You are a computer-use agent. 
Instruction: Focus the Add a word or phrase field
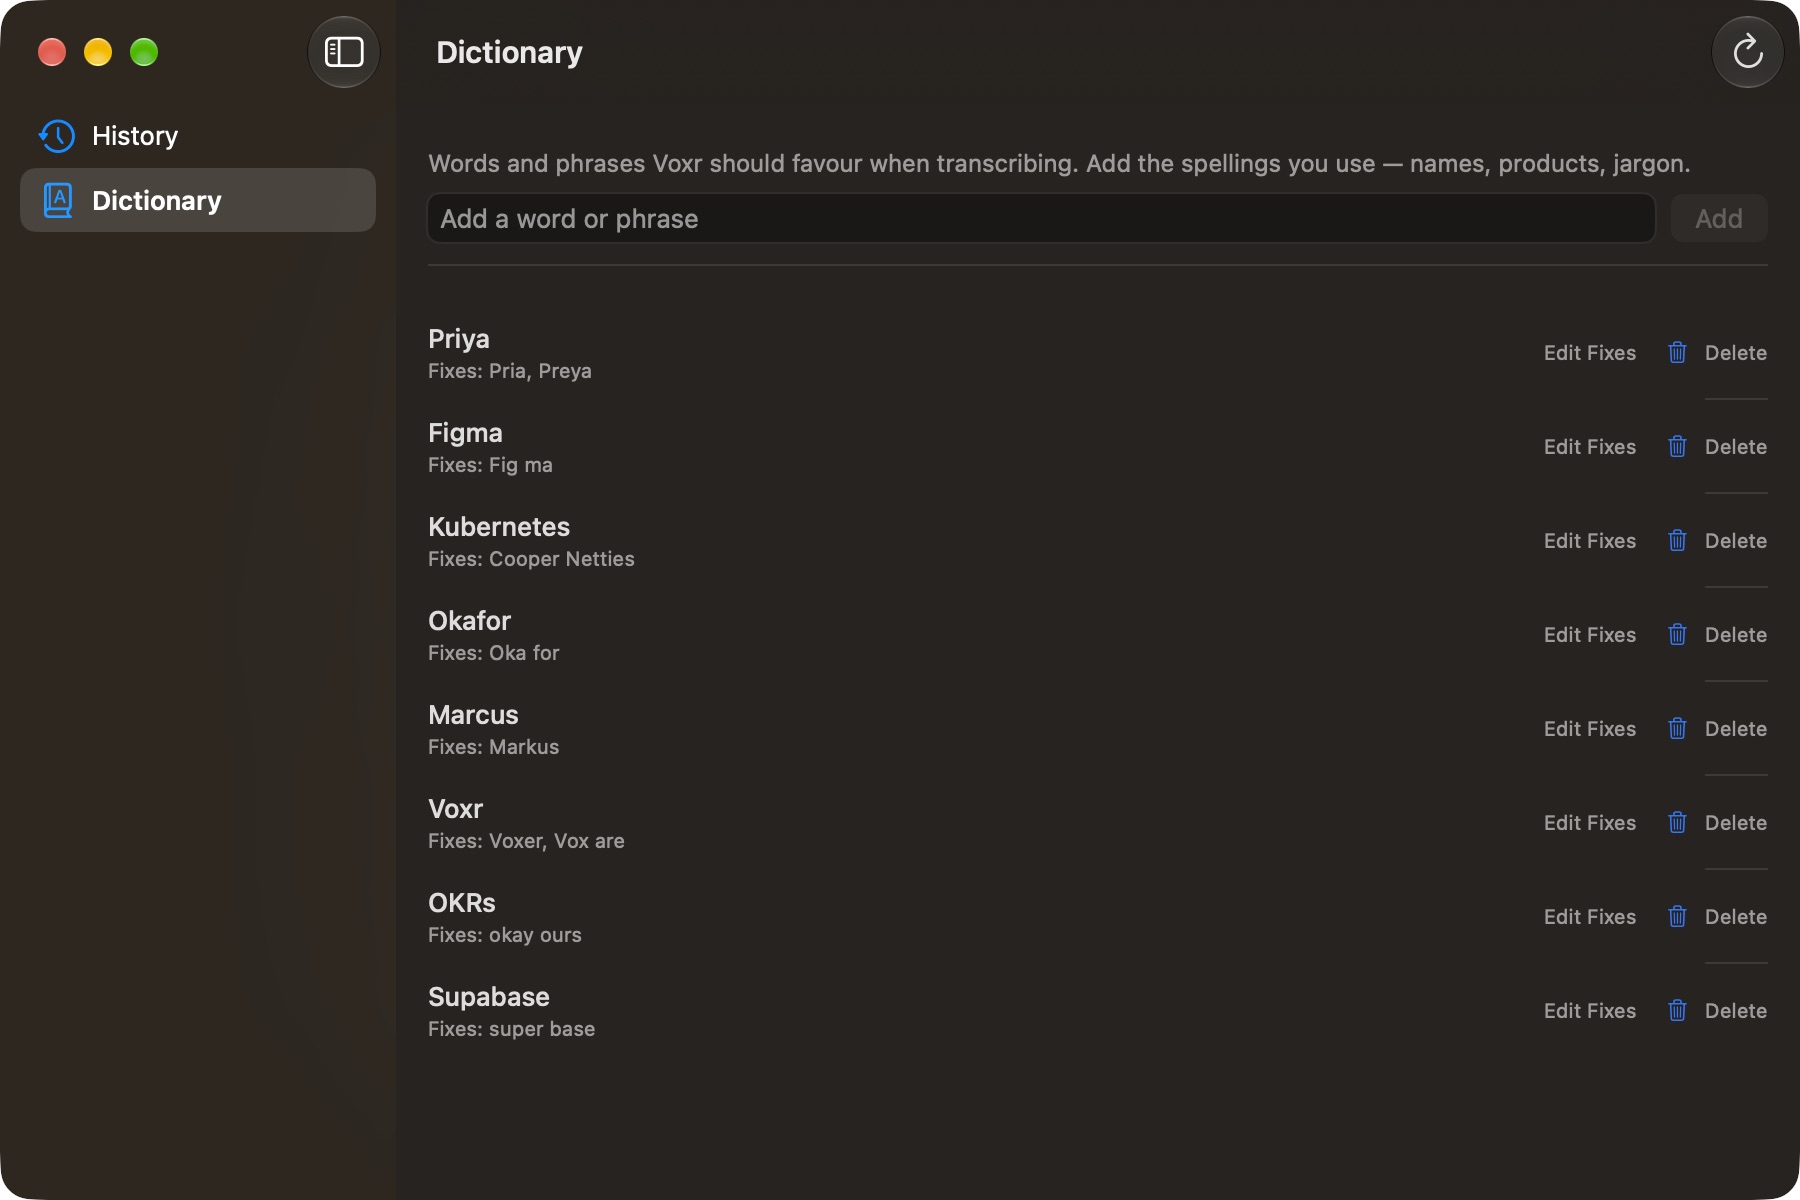1041,218
